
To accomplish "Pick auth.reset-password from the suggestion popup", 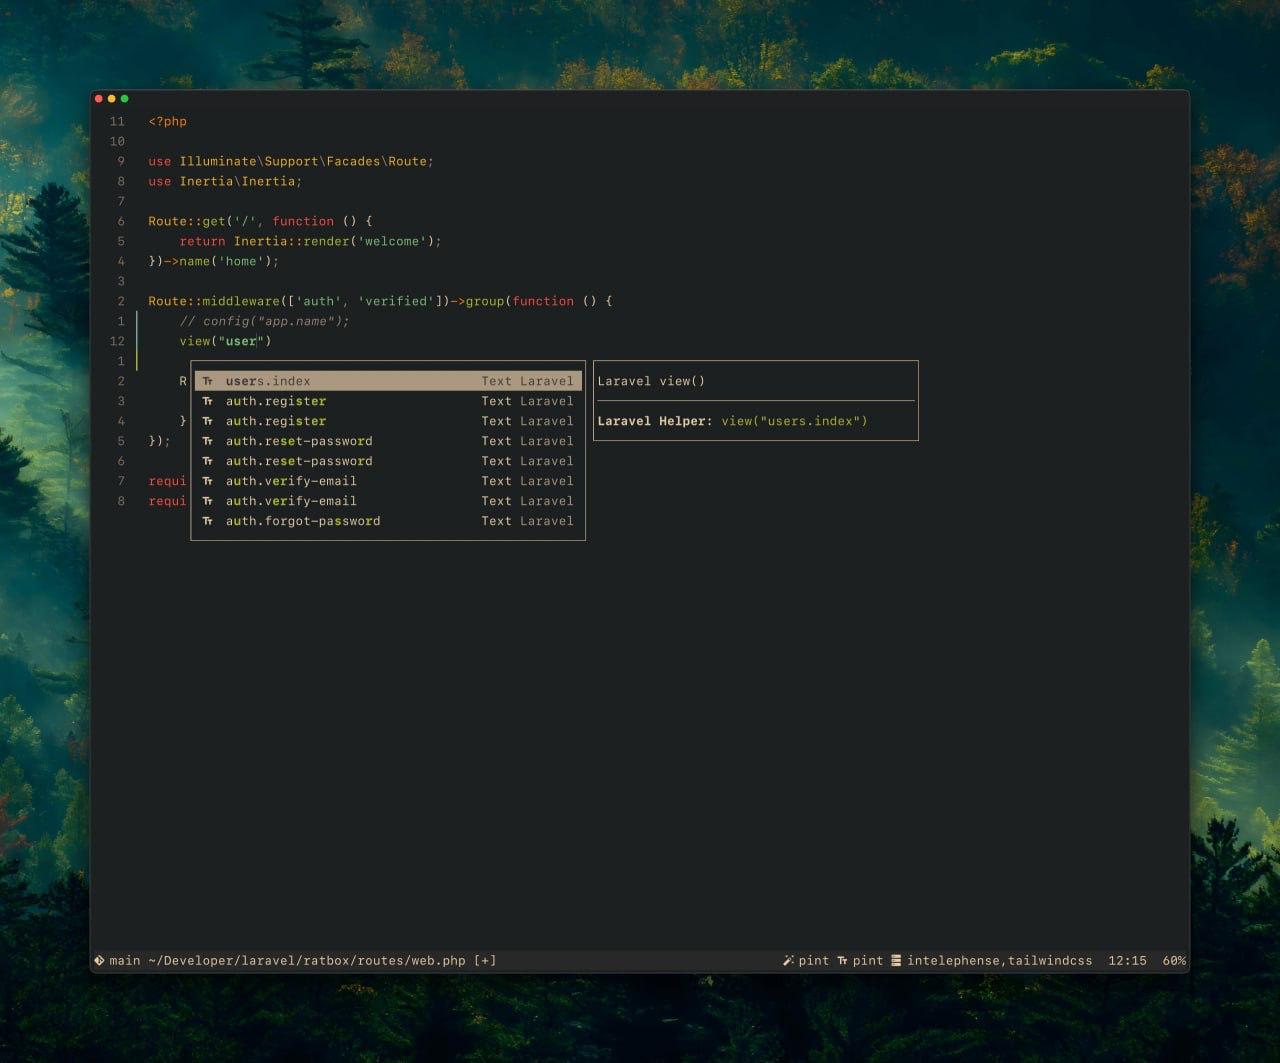I will click(299, 441).
